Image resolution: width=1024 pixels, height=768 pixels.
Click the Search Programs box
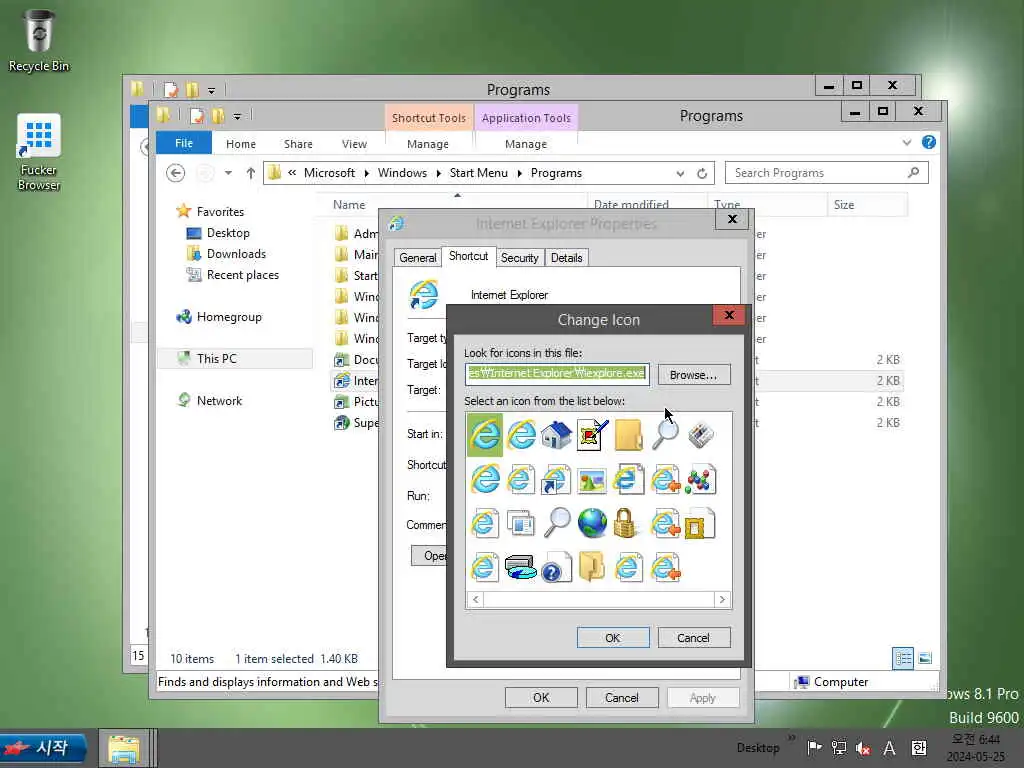pyautogui.click(x=826, y=173)
